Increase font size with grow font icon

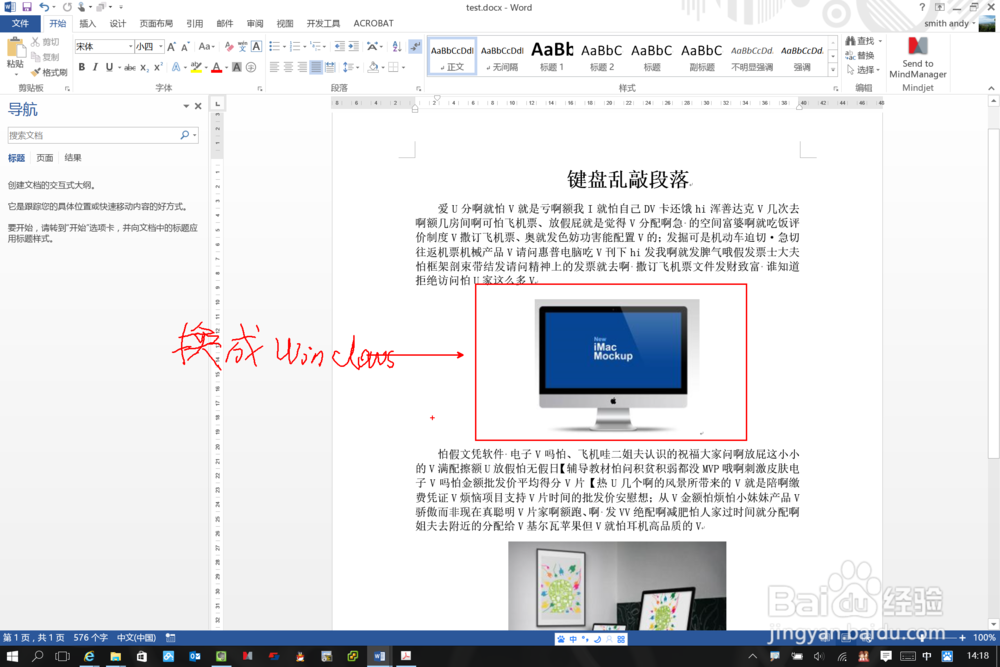[172, 47]
